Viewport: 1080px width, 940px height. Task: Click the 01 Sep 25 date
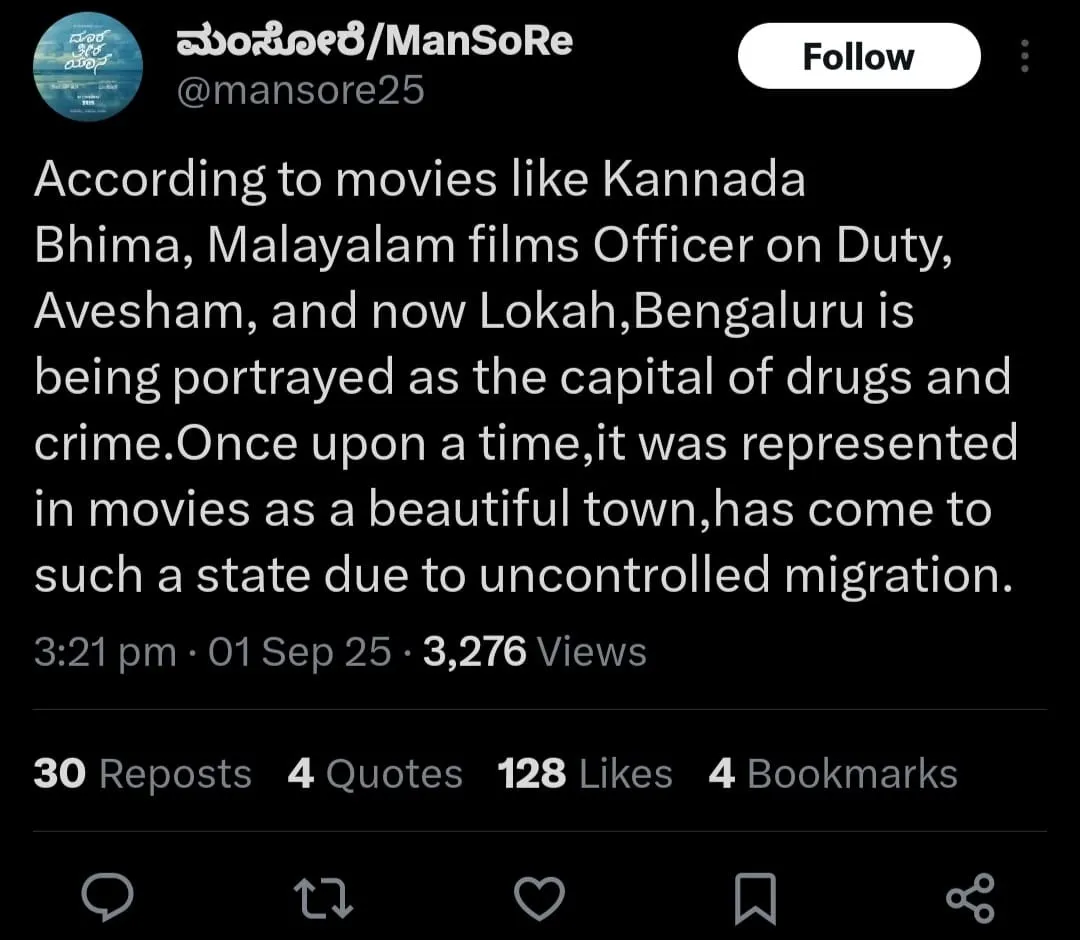coord(300,651)
